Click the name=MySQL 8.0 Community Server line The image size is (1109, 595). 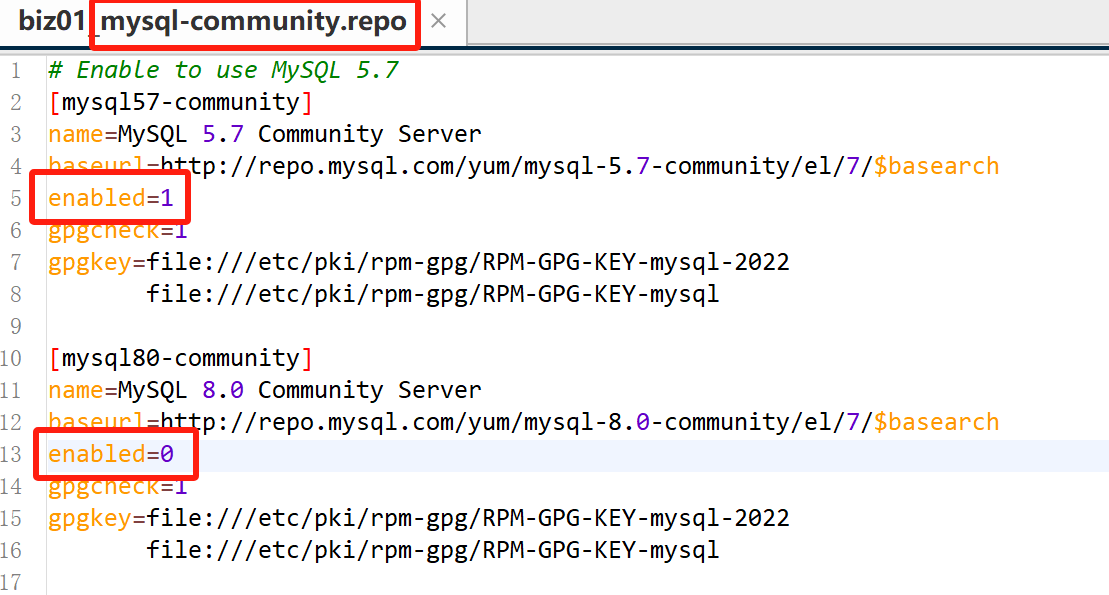point(265,391)
